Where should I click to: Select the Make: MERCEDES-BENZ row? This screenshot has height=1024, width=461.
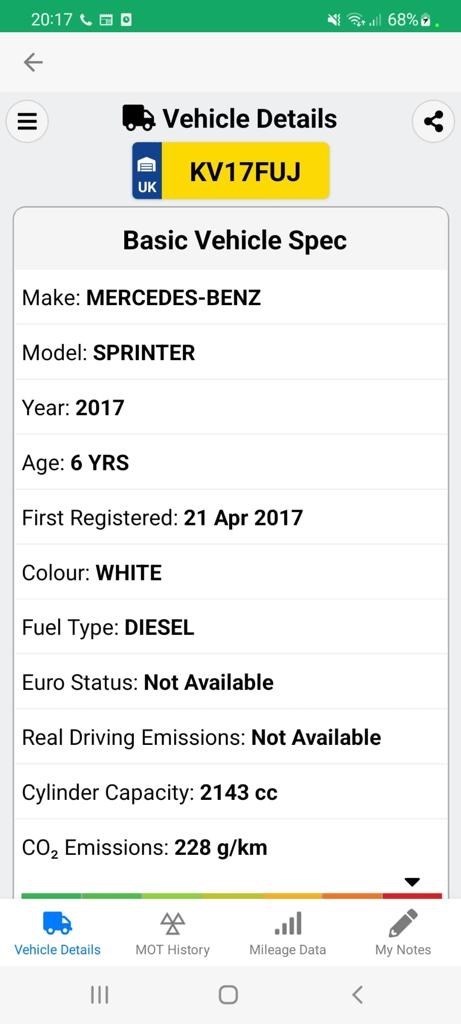[231, 297]
